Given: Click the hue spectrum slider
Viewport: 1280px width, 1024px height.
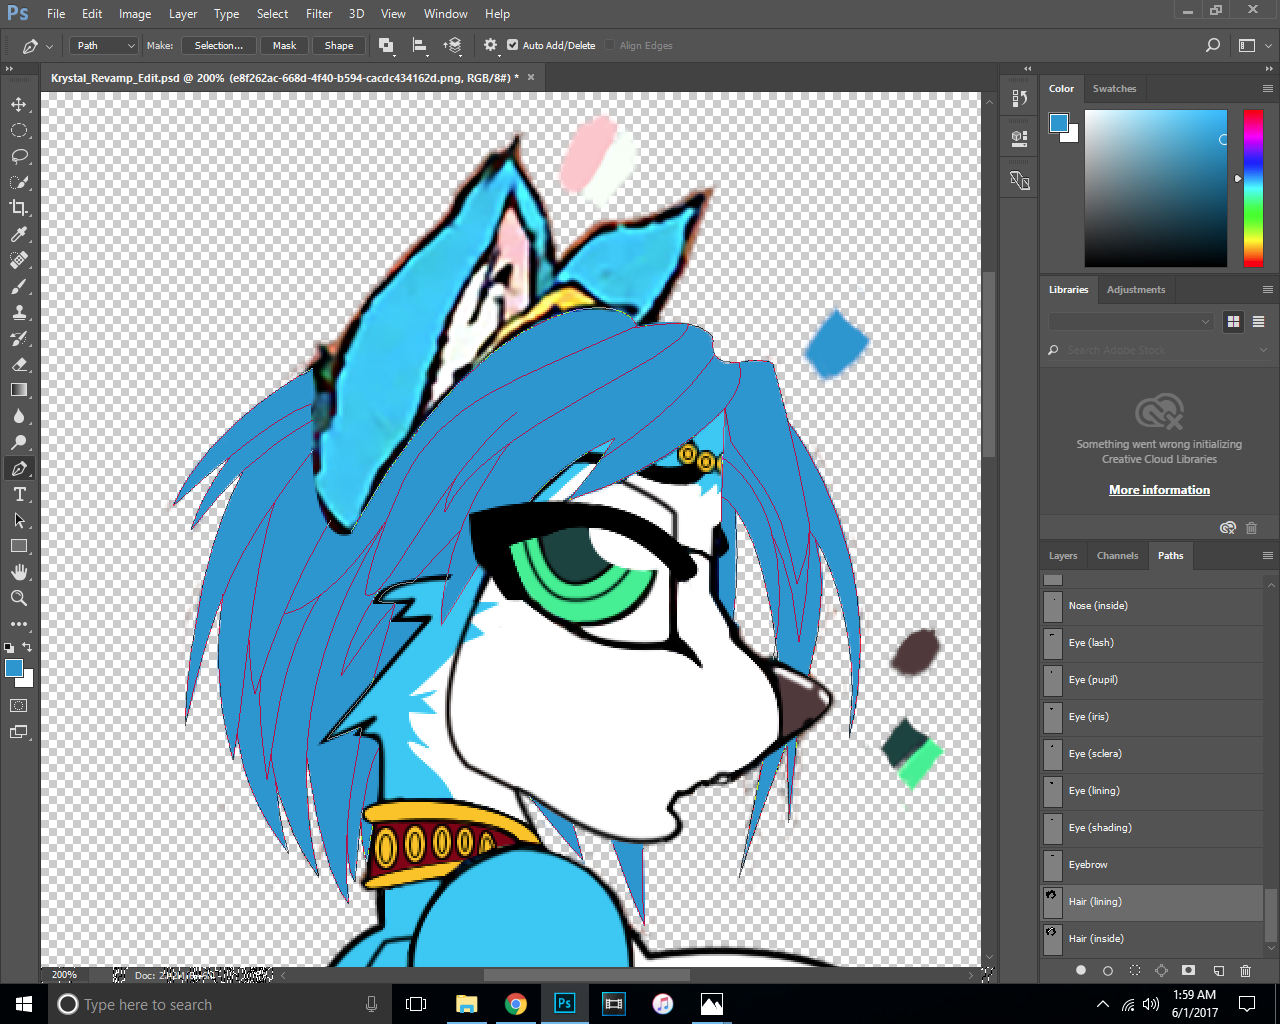Looking at the screenshot, I should click(1253, 188).
